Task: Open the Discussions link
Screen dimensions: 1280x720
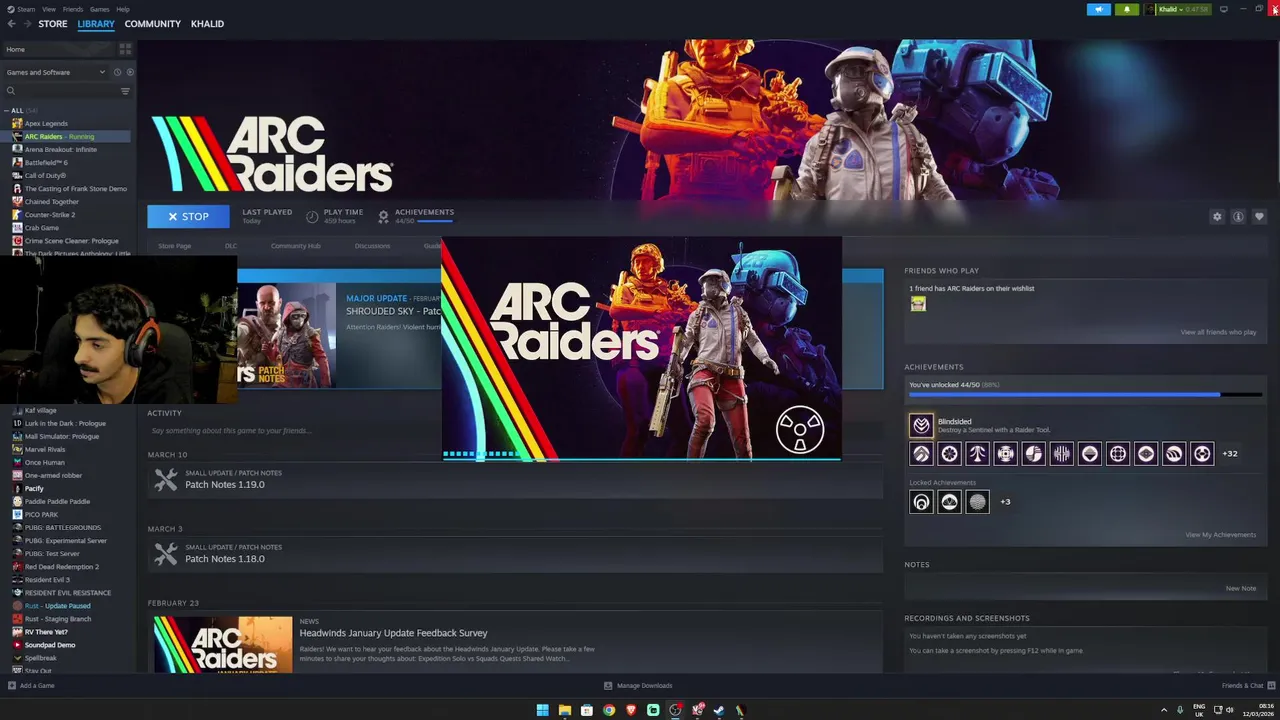Action: point(372,246)
